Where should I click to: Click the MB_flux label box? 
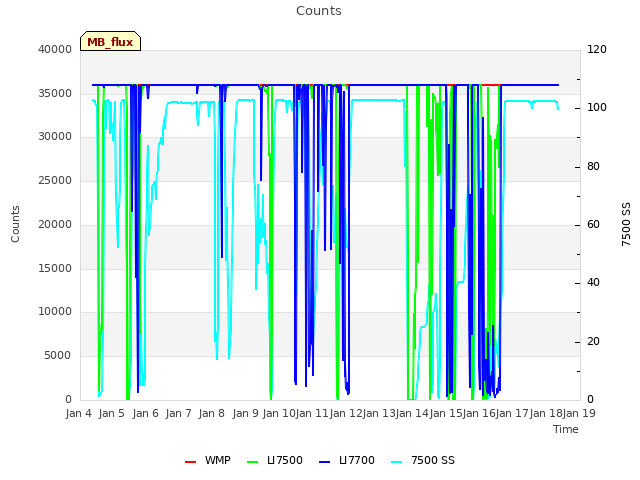[110, 41]
